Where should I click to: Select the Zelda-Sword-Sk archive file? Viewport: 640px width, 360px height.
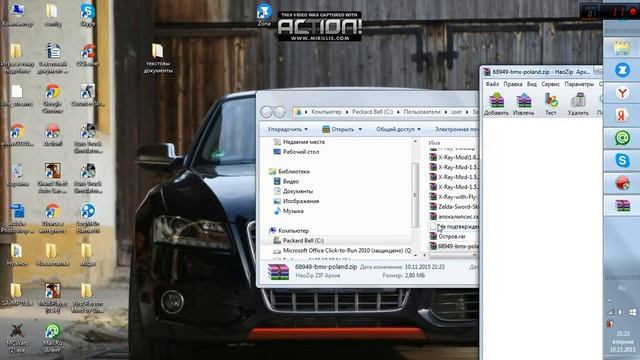click(x=454, y=207)
